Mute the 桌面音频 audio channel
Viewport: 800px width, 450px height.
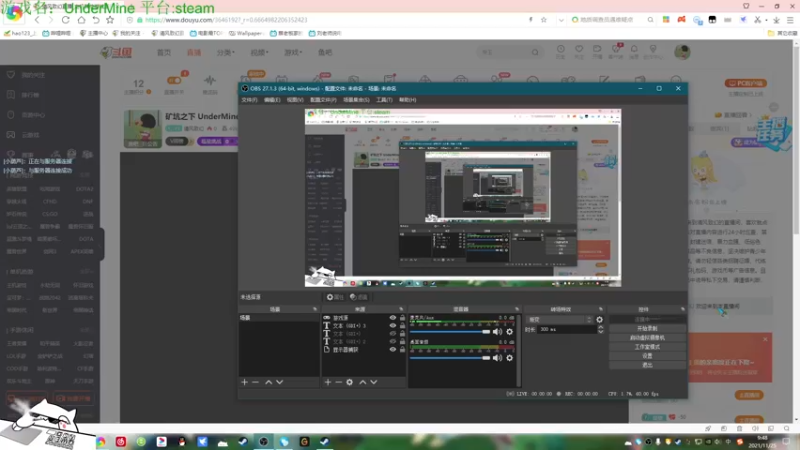click(x=497, y=358)
